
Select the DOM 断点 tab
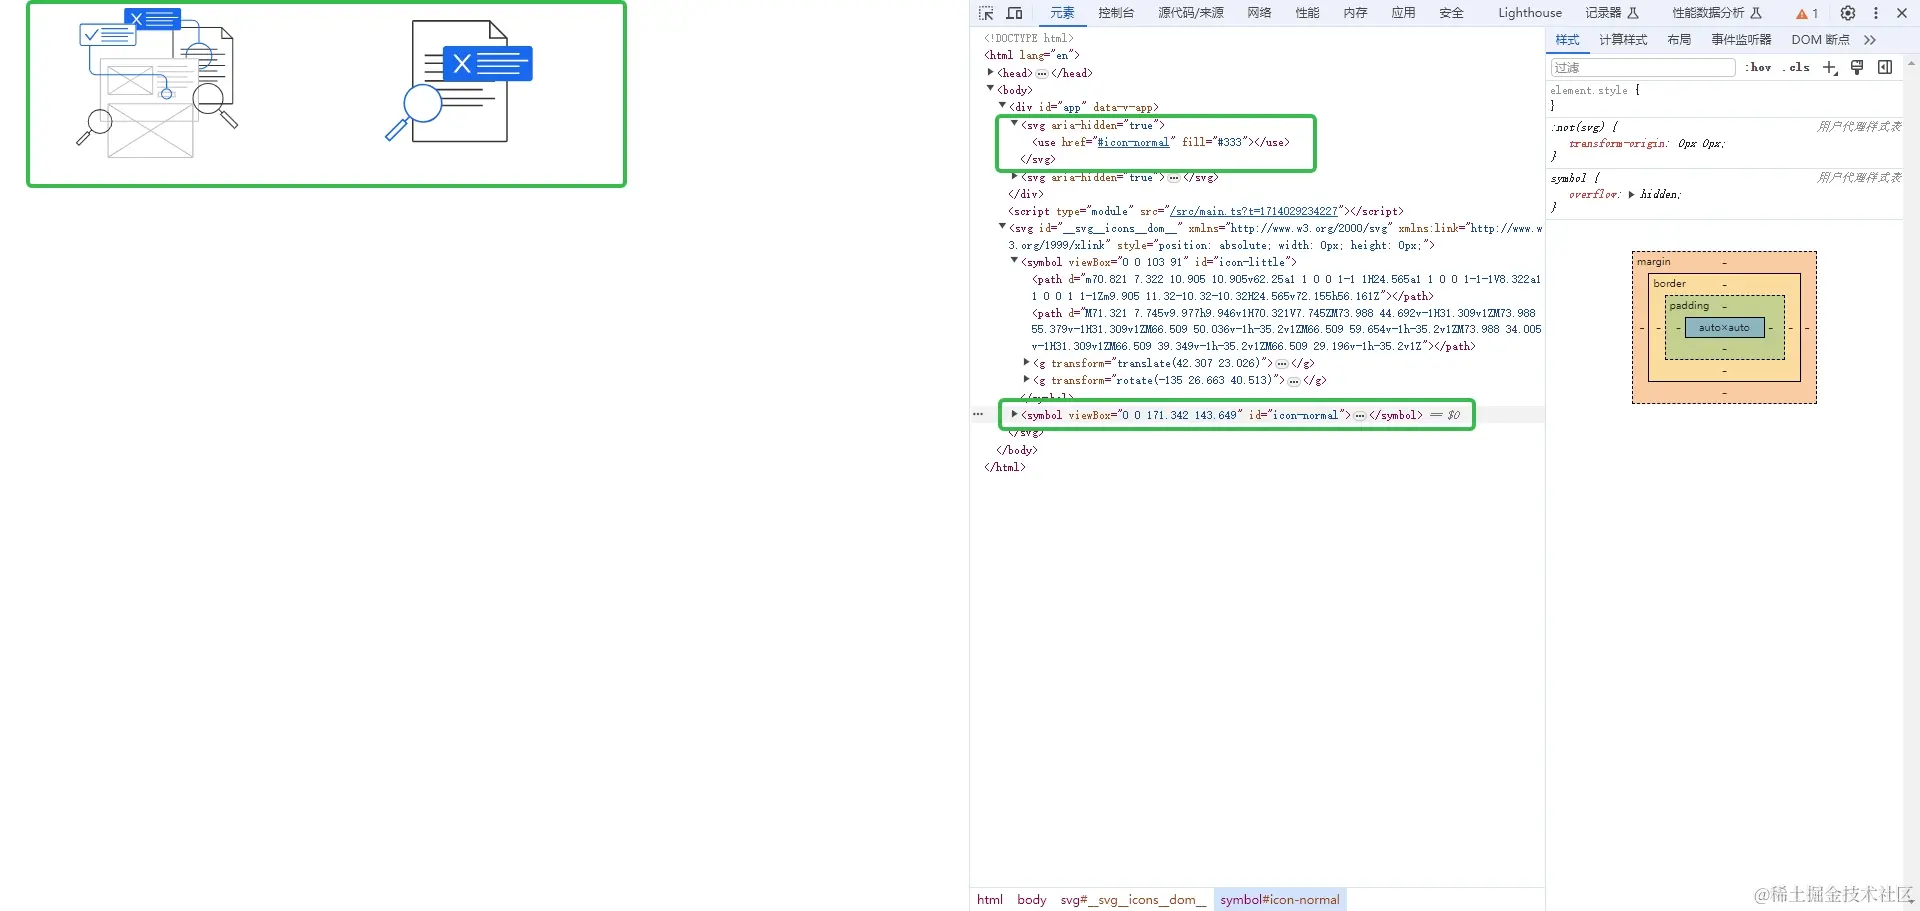click(x=1821, y=40)
